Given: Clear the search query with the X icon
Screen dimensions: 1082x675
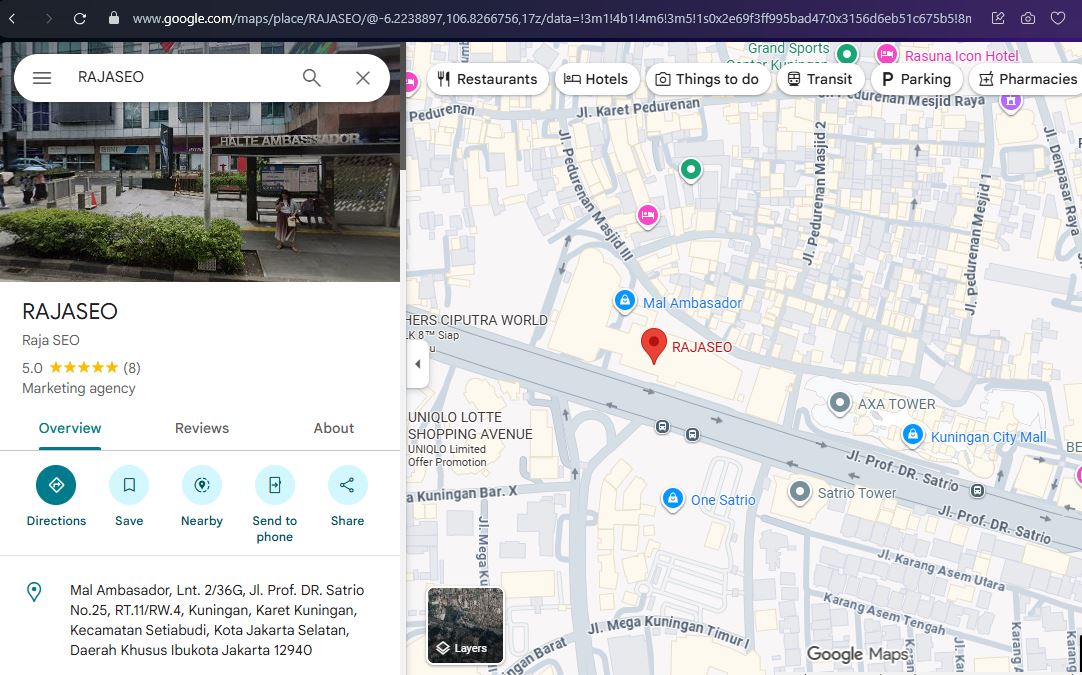Looking at the screenshot, I should tap(363, 77).
